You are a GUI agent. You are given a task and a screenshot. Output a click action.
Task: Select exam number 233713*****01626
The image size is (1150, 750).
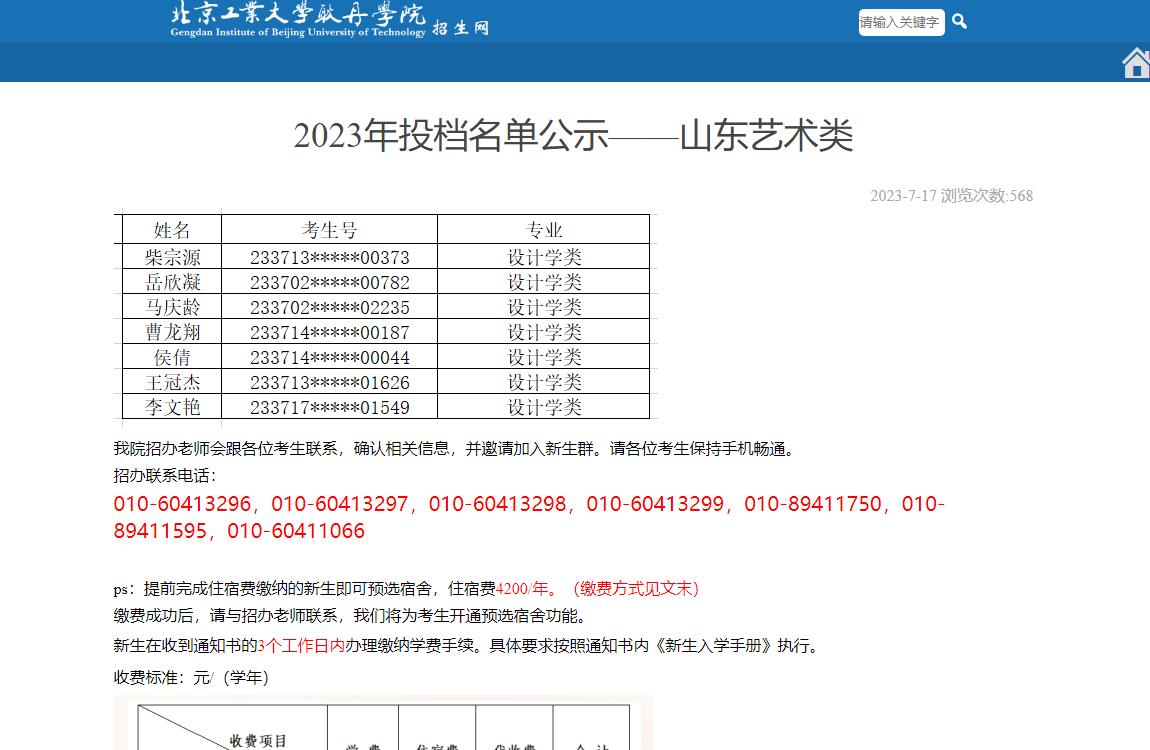[x=329, y=382]
